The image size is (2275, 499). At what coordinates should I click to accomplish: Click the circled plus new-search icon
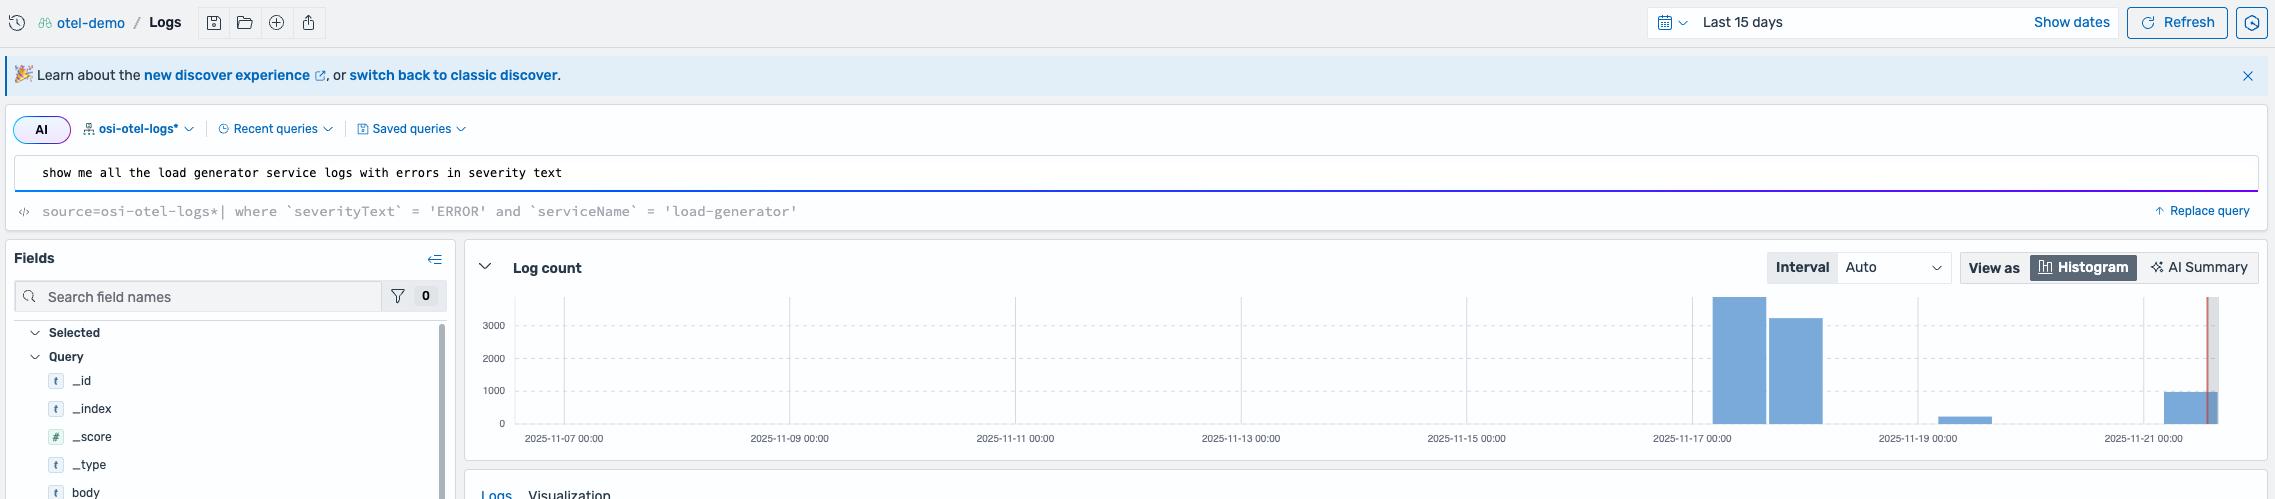[277, 23]
